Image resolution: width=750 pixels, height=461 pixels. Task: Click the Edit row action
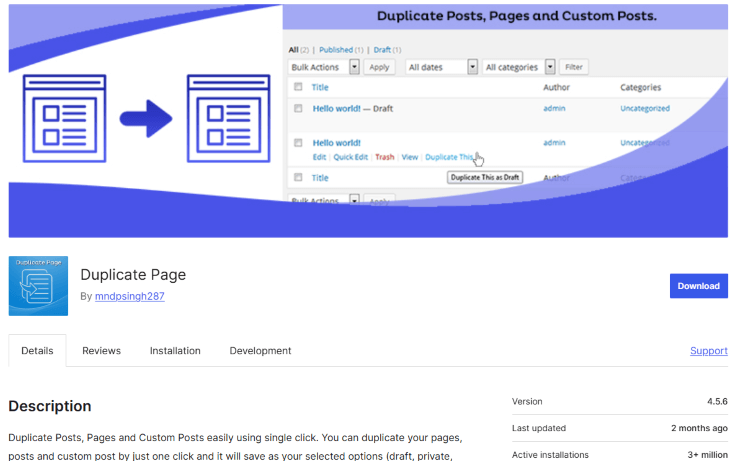coord(319,157)
